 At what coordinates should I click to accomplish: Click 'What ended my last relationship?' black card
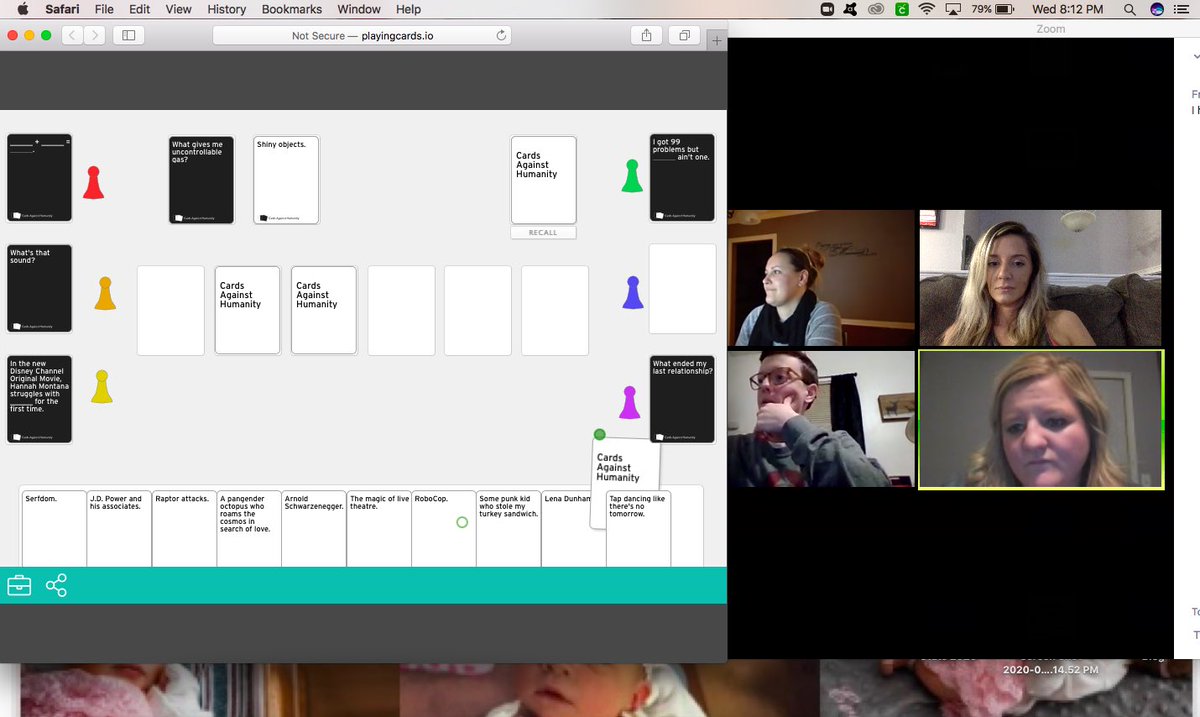click(682, 399)
